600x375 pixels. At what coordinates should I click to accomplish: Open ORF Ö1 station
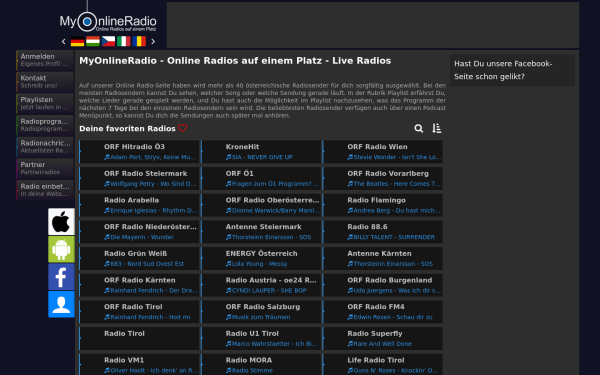pos(261,178)
